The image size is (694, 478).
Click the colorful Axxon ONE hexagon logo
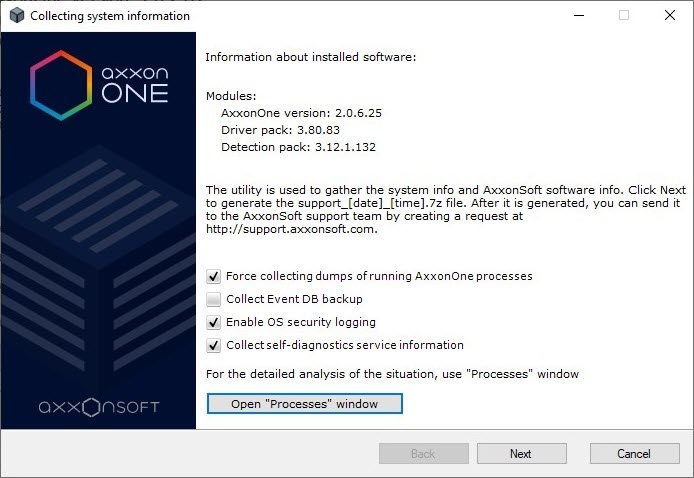tap(60, 79)
